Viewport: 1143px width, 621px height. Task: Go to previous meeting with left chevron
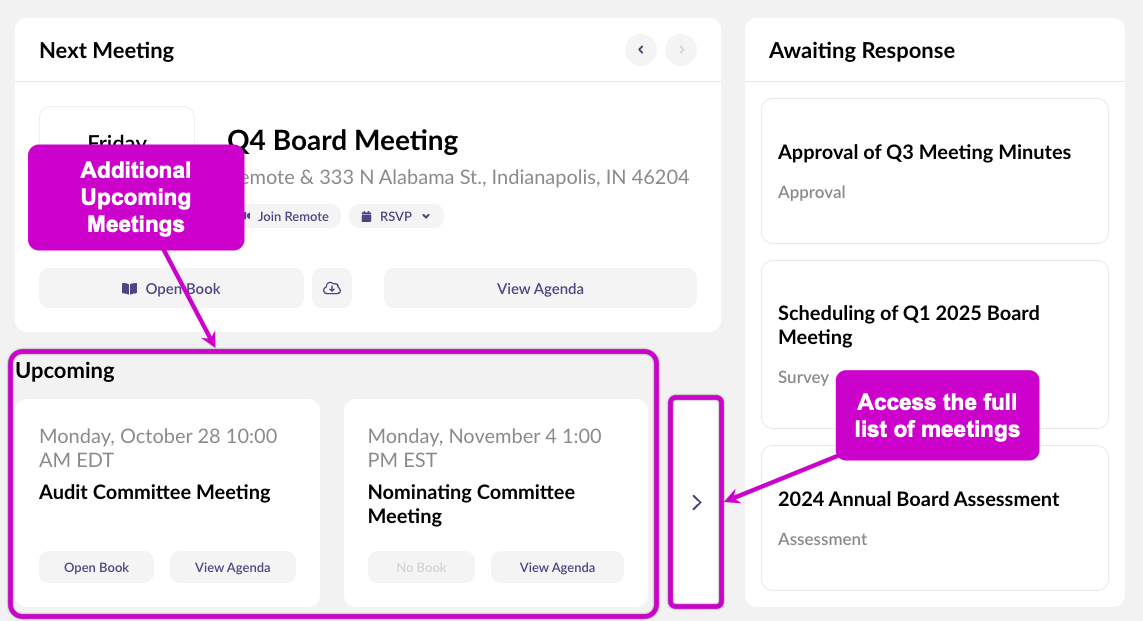click(x=641, y=50)
